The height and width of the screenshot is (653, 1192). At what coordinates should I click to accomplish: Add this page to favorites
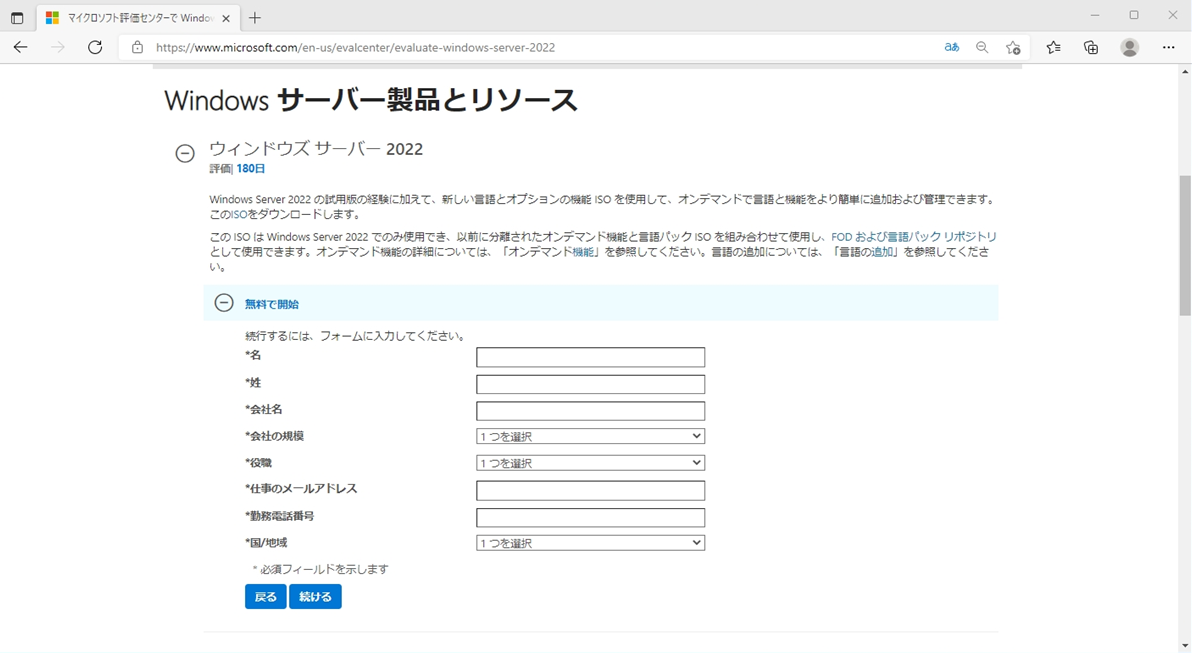(1013, 47)
